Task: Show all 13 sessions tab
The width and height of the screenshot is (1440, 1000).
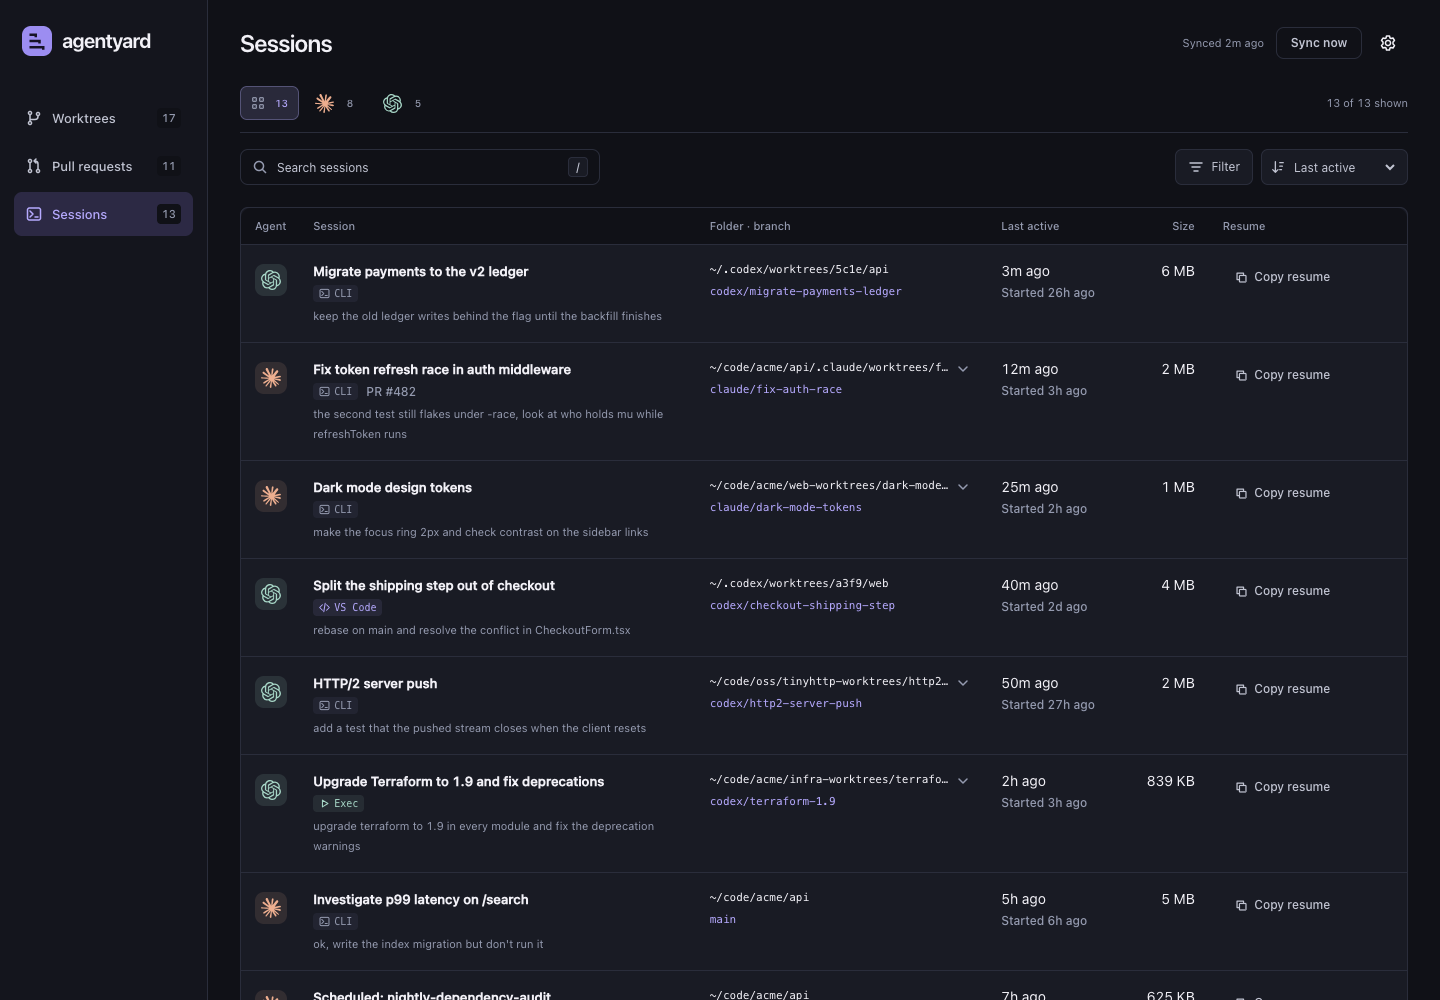Action: coord(269,103)
